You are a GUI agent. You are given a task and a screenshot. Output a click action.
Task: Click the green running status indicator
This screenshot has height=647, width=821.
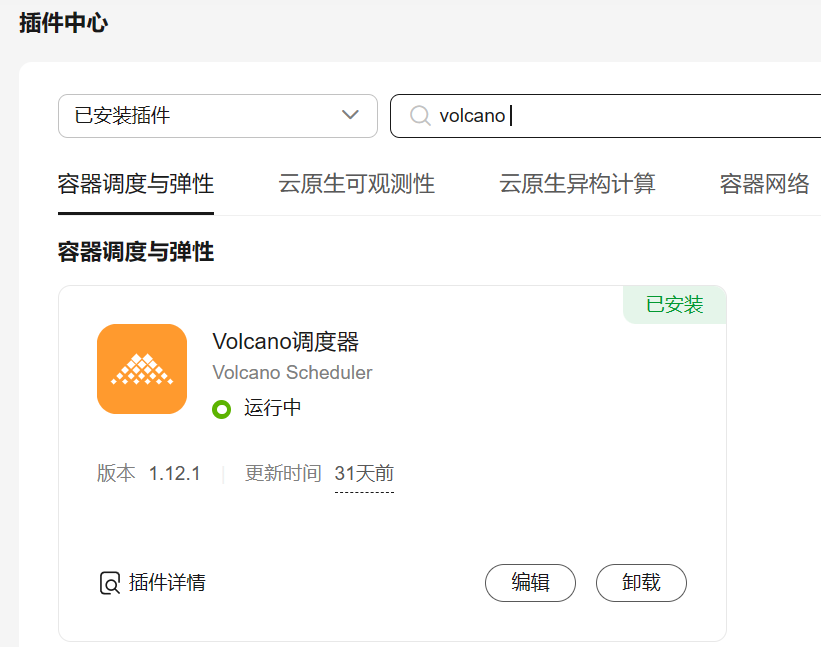[222, 408]
